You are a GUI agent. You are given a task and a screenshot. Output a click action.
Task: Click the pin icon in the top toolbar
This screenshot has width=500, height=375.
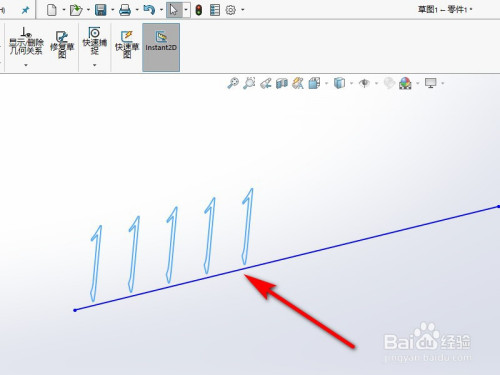25,10
